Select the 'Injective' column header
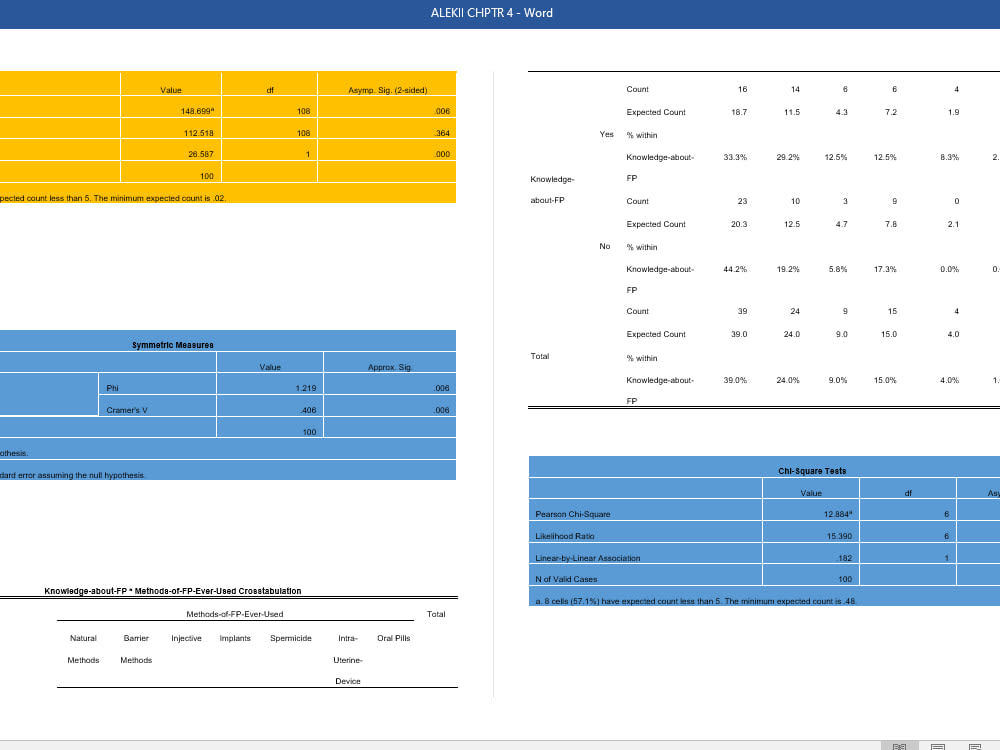 click(x=186, y=638)
